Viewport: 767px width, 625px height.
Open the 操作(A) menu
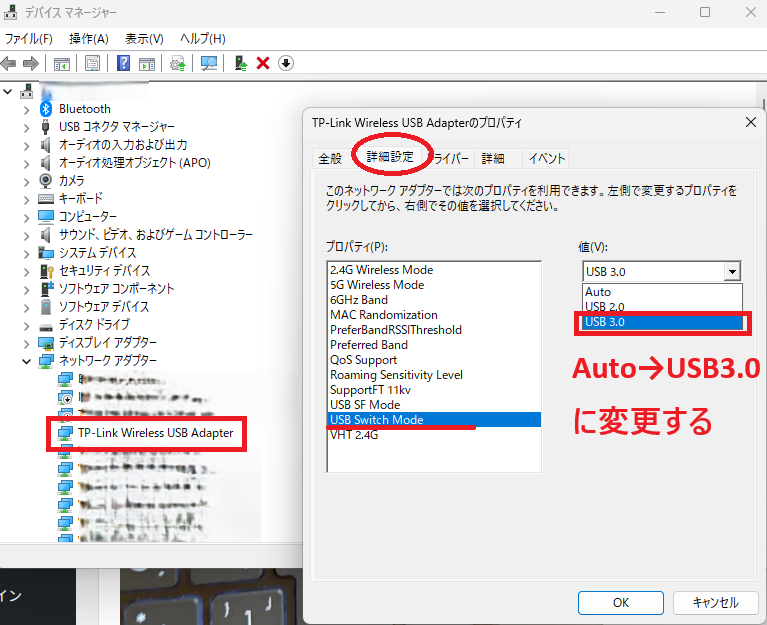89,39
